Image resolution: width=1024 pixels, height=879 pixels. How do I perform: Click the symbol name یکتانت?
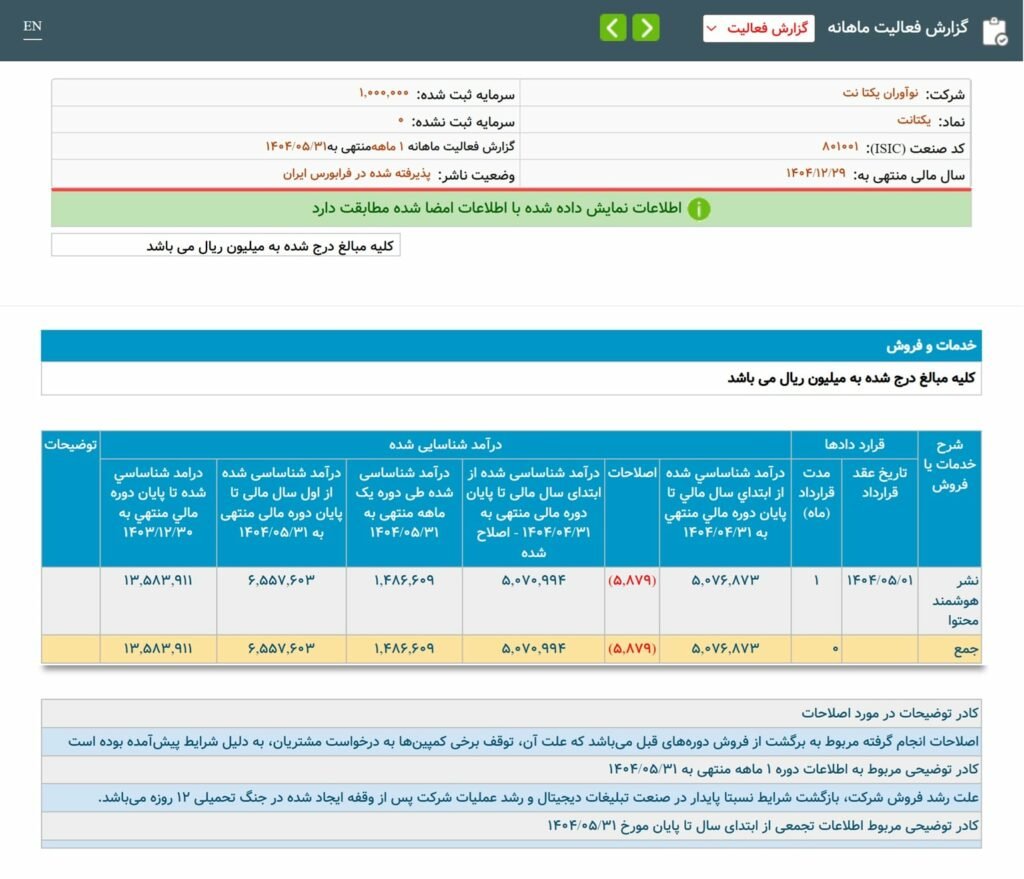tap(914, 120)
